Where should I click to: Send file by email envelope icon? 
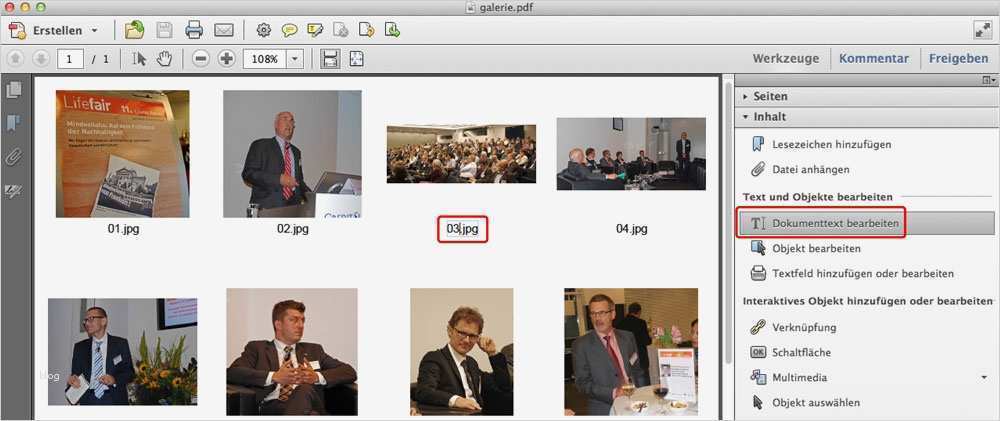pos(223,30)
